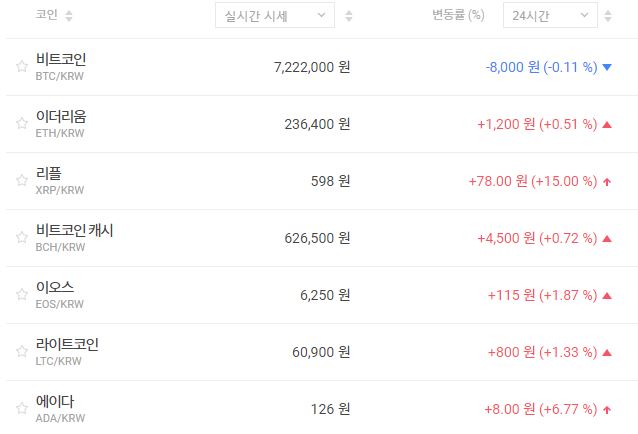This screenshot has width=638, height=434.
Task: Mark Litecoin LTC/KRW with the star
Action: click(21, 352)
